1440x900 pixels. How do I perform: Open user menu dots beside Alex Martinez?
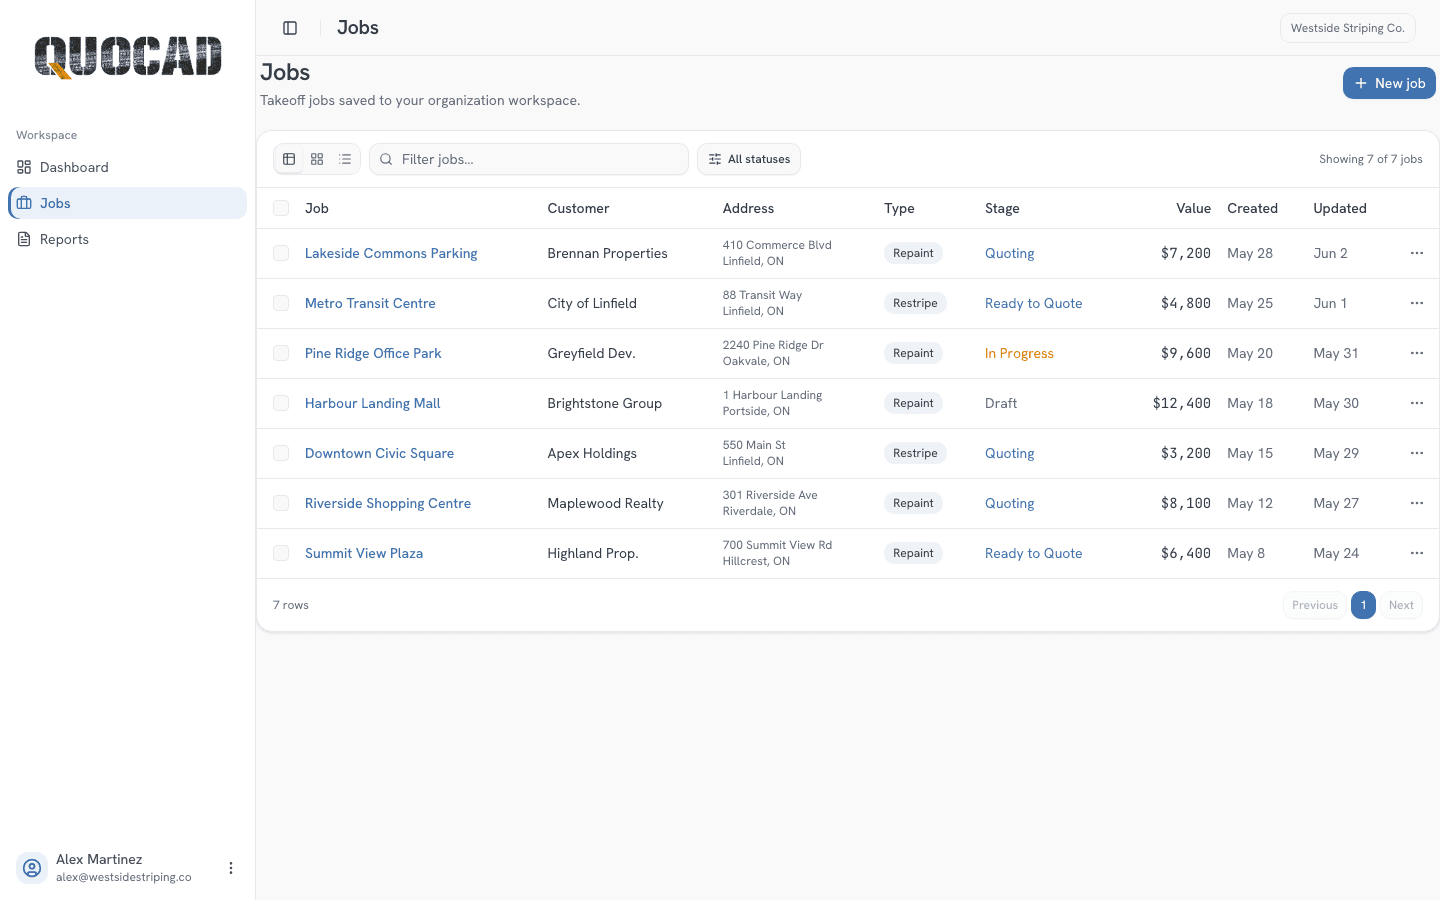pos(231,868)
